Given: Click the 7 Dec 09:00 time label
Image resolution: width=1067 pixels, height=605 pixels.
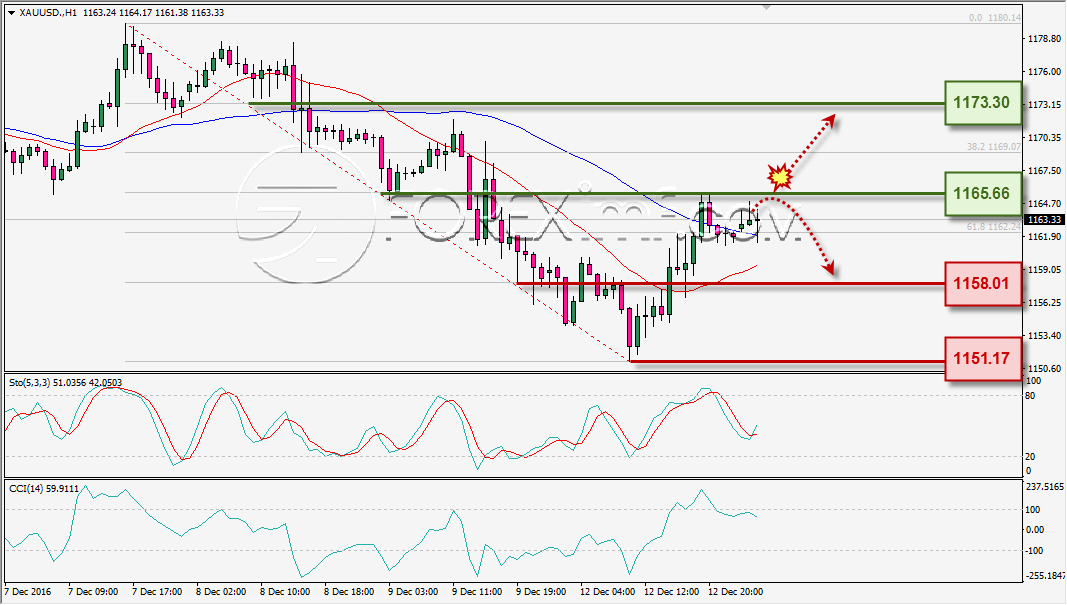Looking at the screenshot, I should click(x=93, y=592).
